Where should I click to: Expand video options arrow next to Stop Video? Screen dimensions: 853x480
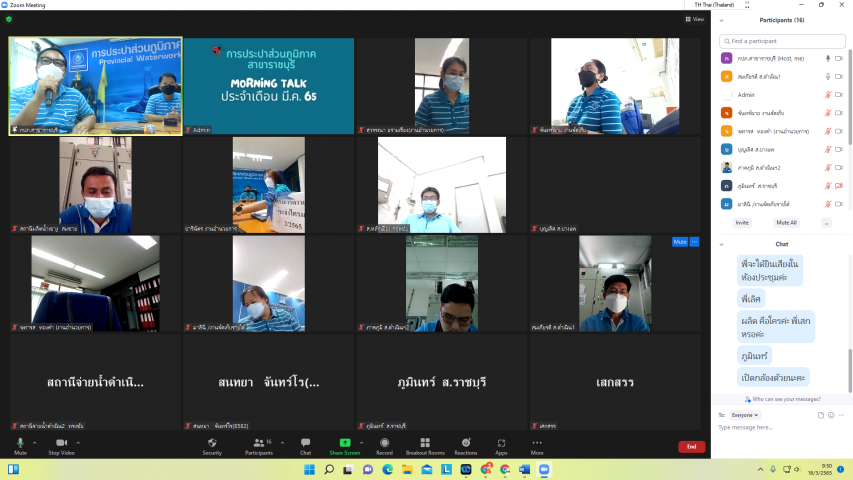tap(78, 442)
